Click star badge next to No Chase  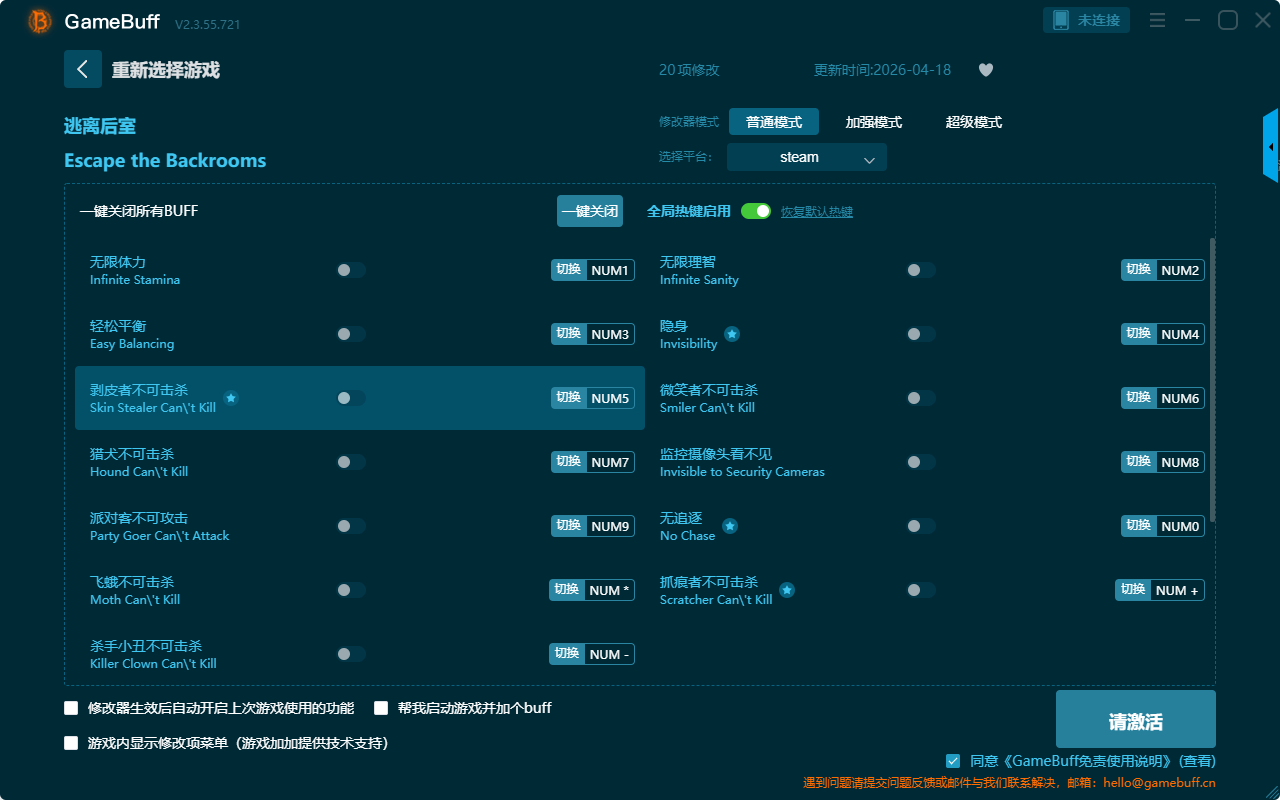click(730, 526)
